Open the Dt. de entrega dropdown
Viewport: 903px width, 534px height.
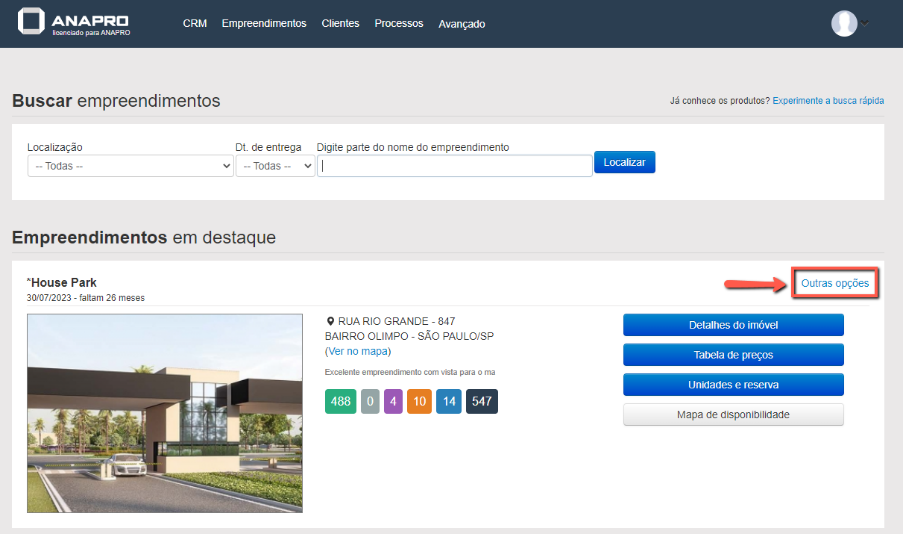pos(275,166)
